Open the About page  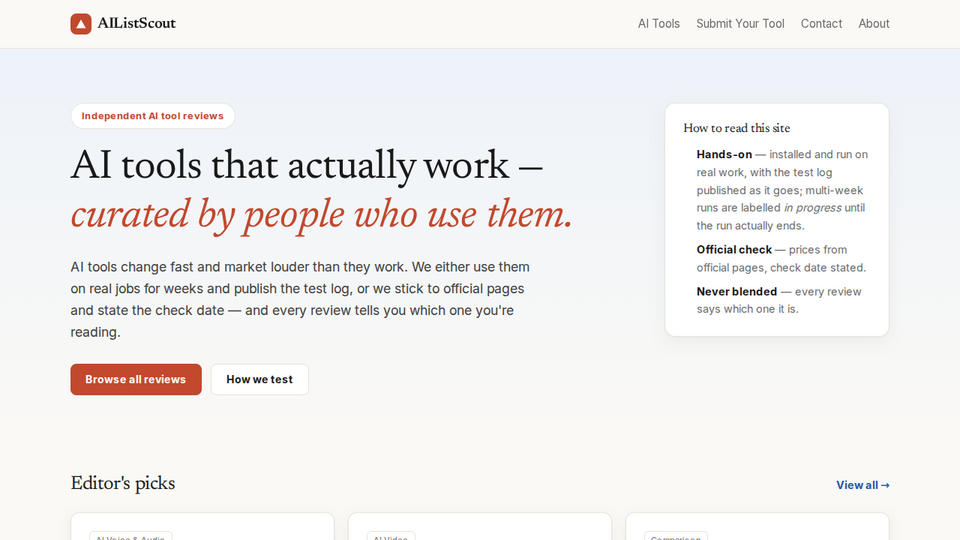(x=874, y=23)
